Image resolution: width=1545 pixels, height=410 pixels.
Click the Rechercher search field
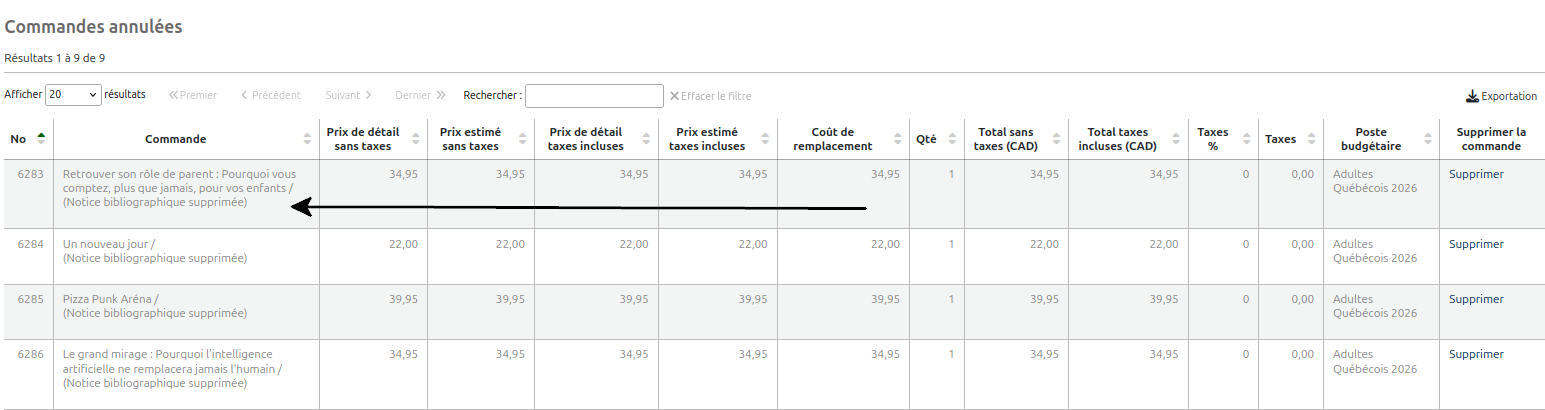tap(594, 96)
